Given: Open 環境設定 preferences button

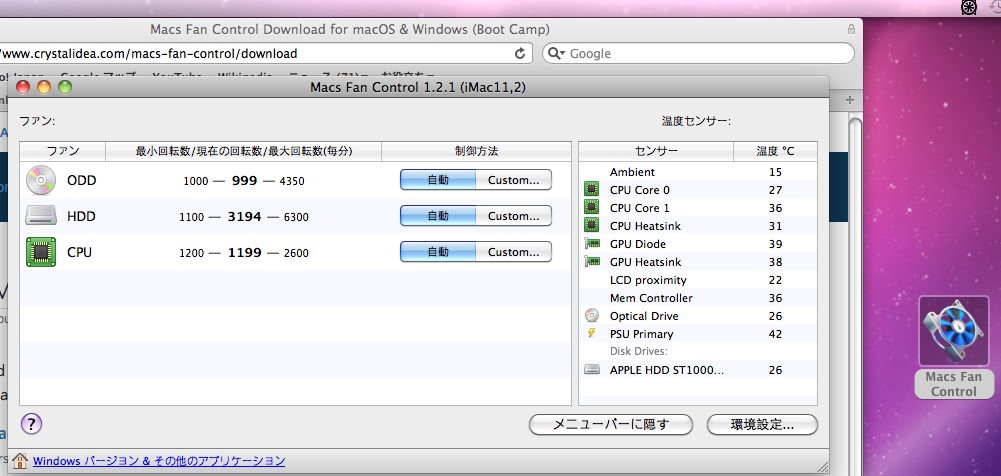Looking at the screenshot, I should click(762, 424).
